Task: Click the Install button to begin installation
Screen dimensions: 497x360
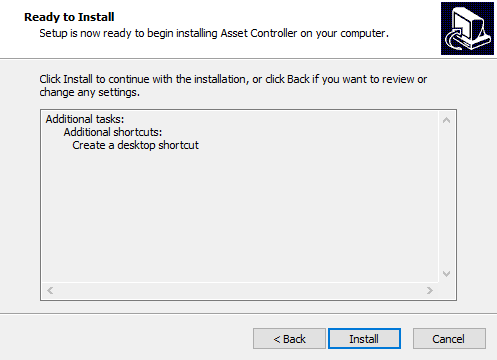Action: (x=364, y=339)
